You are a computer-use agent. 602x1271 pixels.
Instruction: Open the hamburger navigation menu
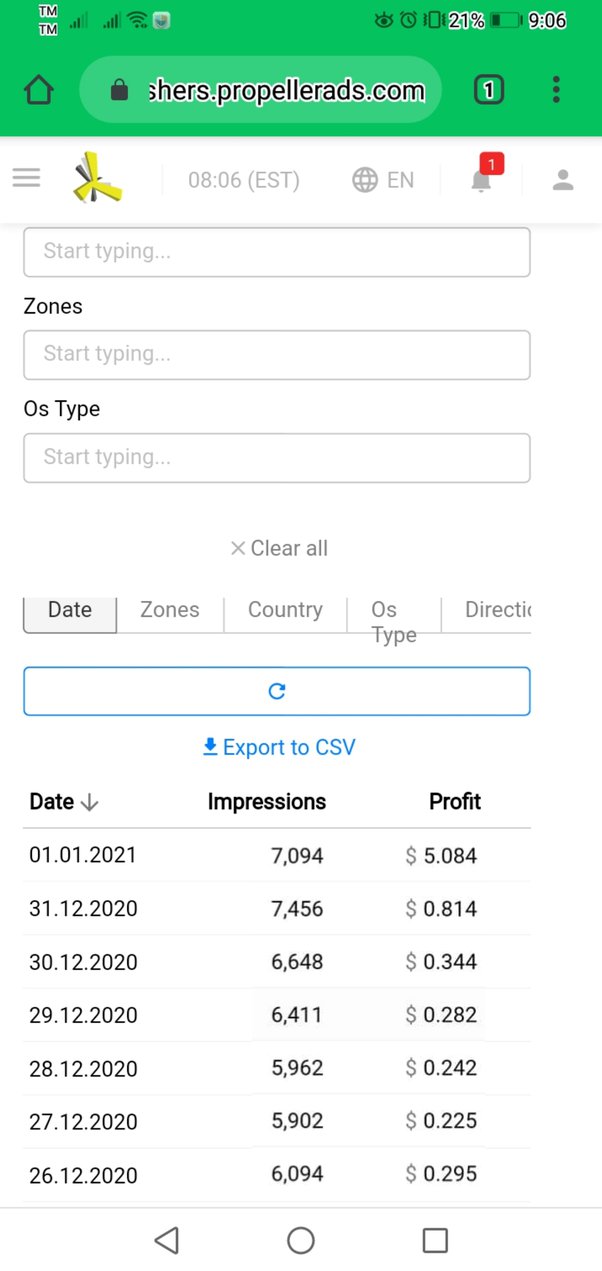click(26, 179)
